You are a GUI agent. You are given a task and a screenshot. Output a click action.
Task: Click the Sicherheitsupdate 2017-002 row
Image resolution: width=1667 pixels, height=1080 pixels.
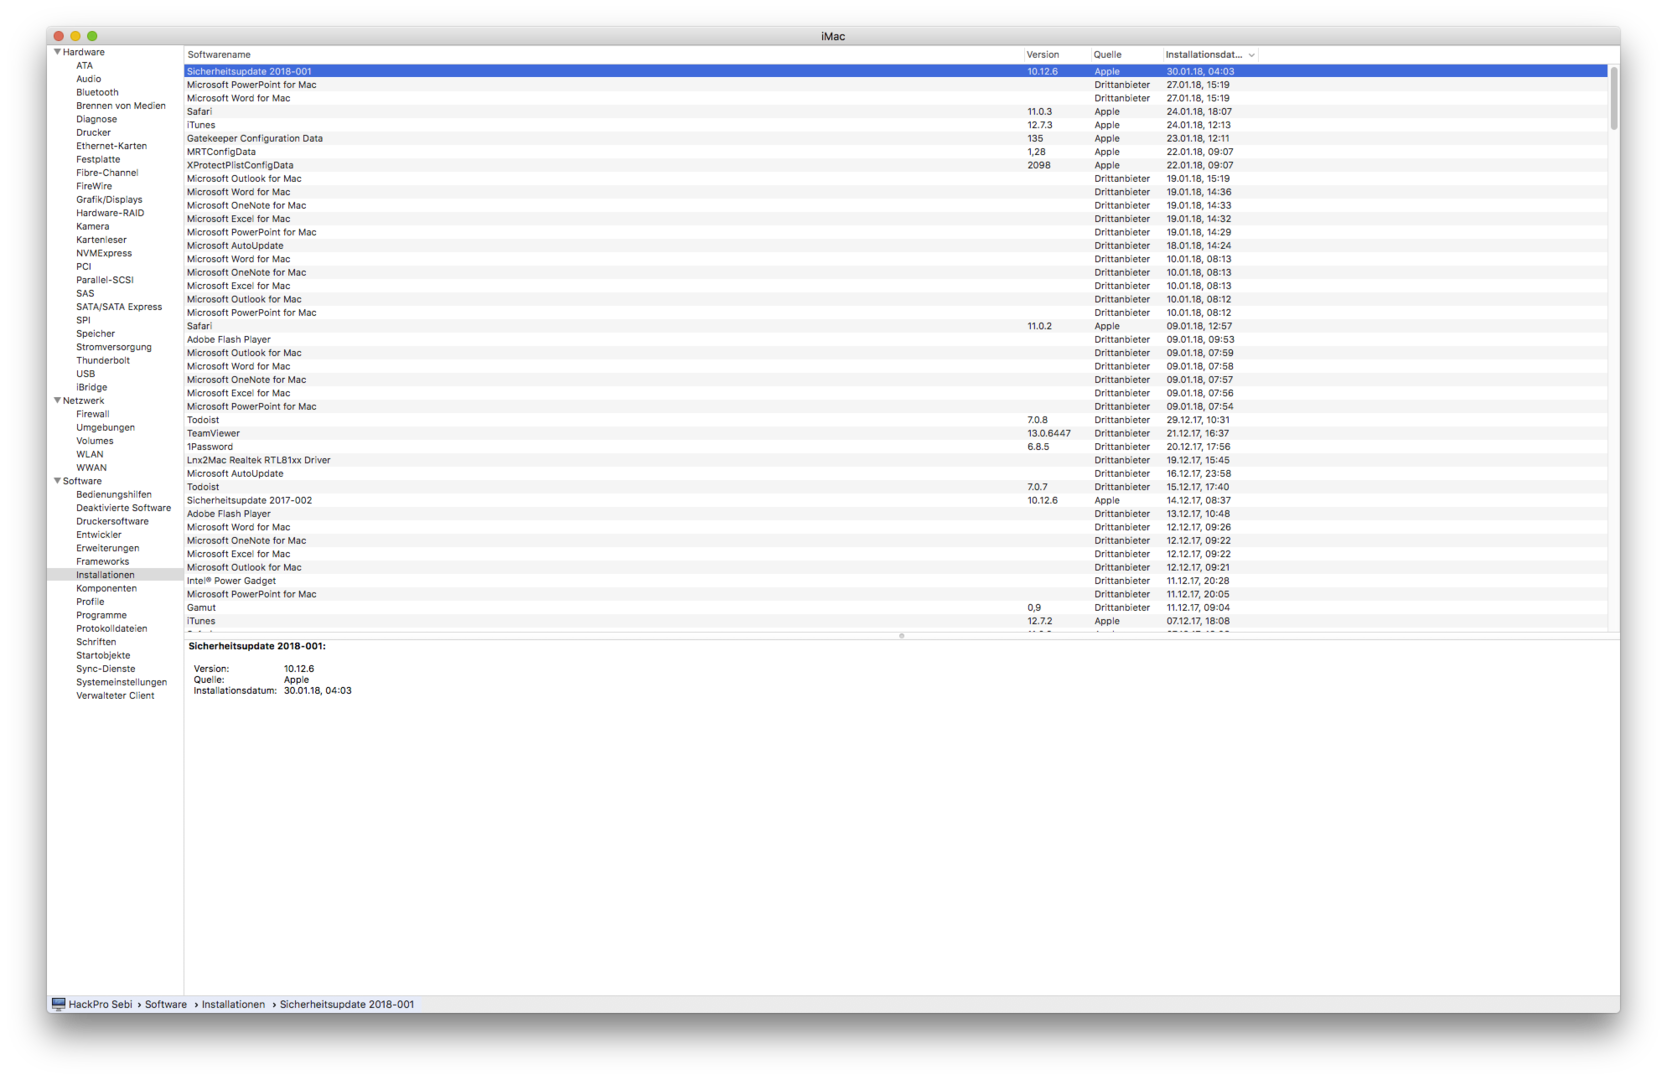click(896, 500)
